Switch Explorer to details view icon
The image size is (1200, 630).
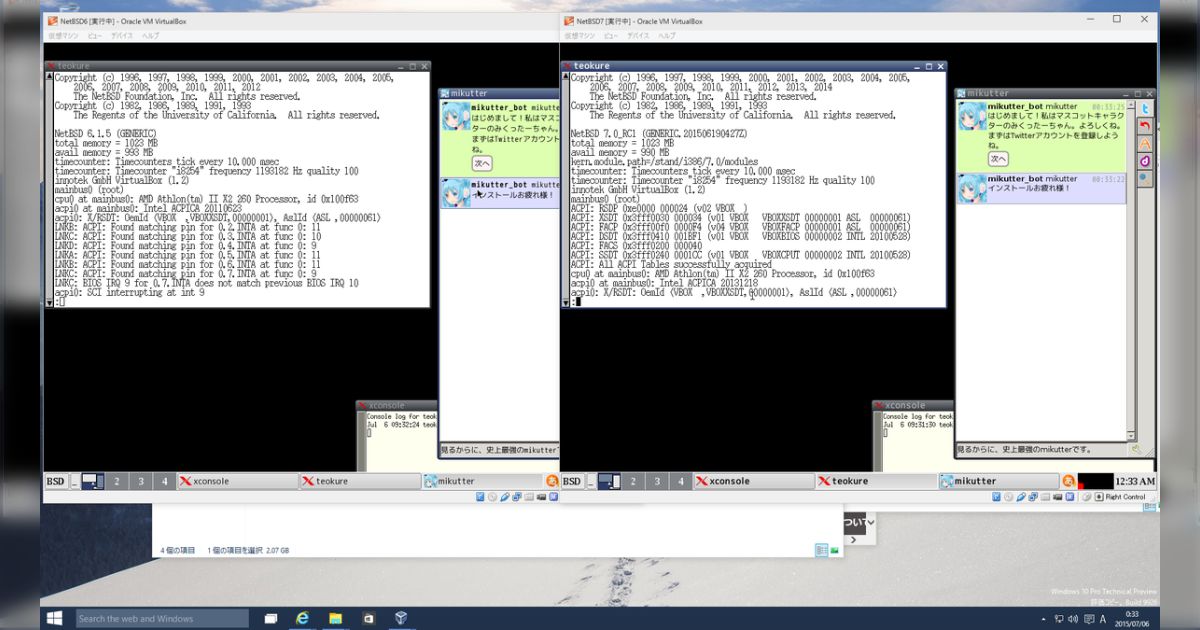coord(820,549)
